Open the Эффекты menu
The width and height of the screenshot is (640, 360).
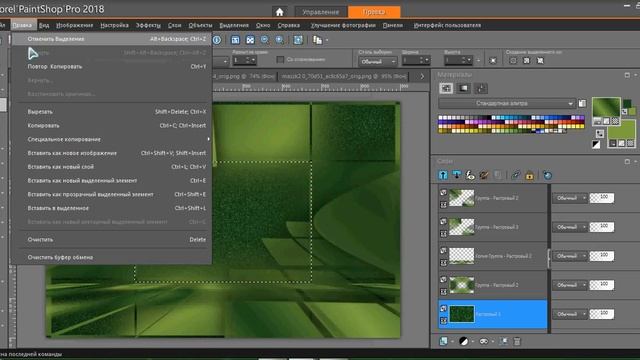click(148, 25)
